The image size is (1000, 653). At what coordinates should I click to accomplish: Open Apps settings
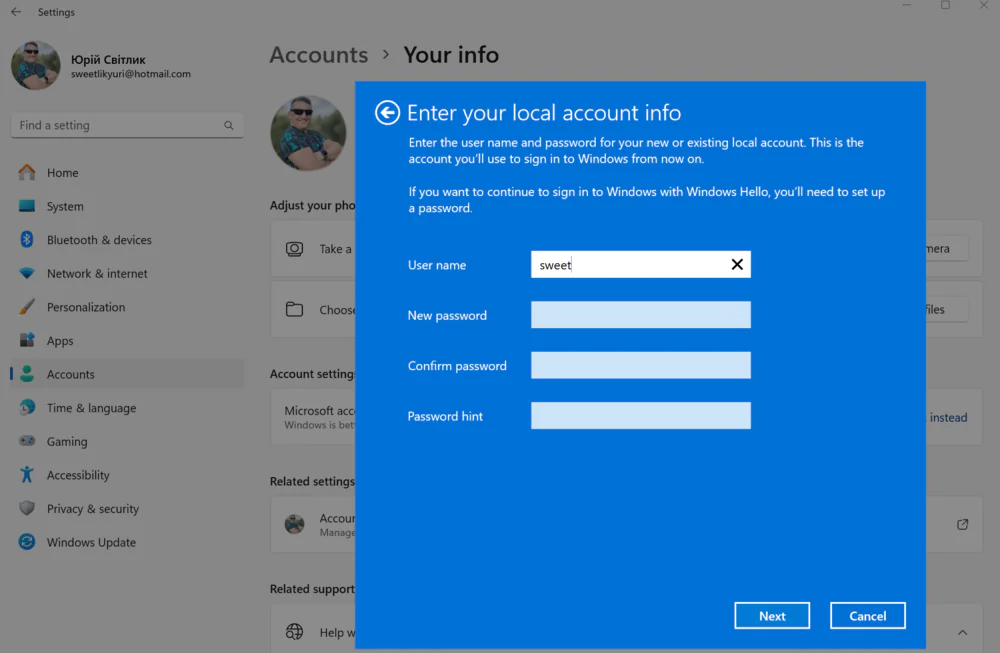(x=127, y=341)
